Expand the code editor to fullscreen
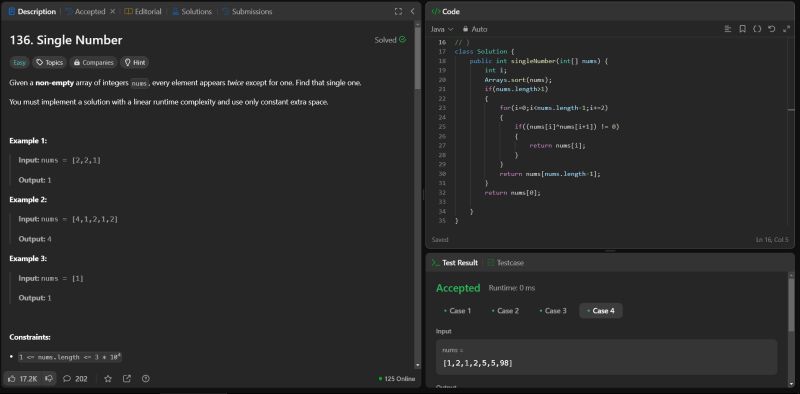800x394 pixels. pos(786,29)
